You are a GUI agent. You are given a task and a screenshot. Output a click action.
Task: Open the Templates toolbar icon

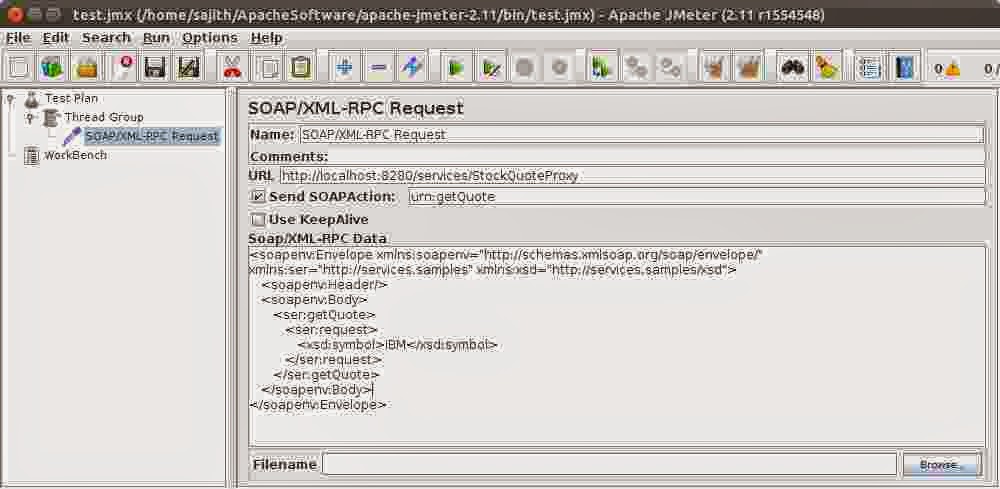(x=52, y=66)
